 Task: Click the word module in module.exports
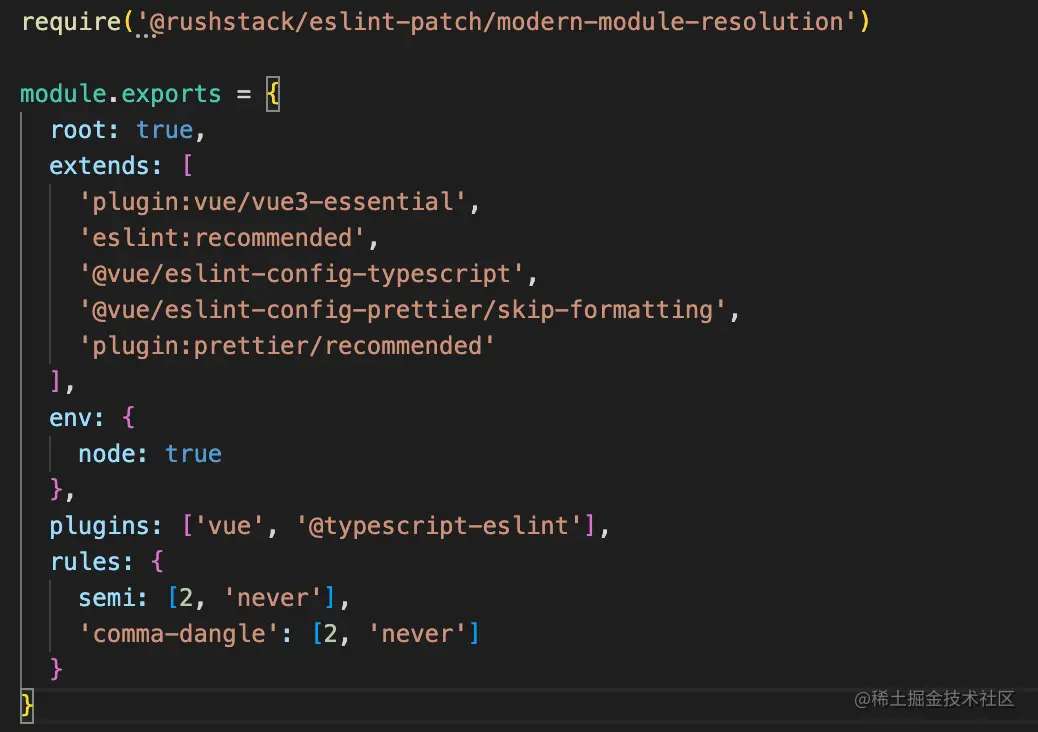coord(64,93)
